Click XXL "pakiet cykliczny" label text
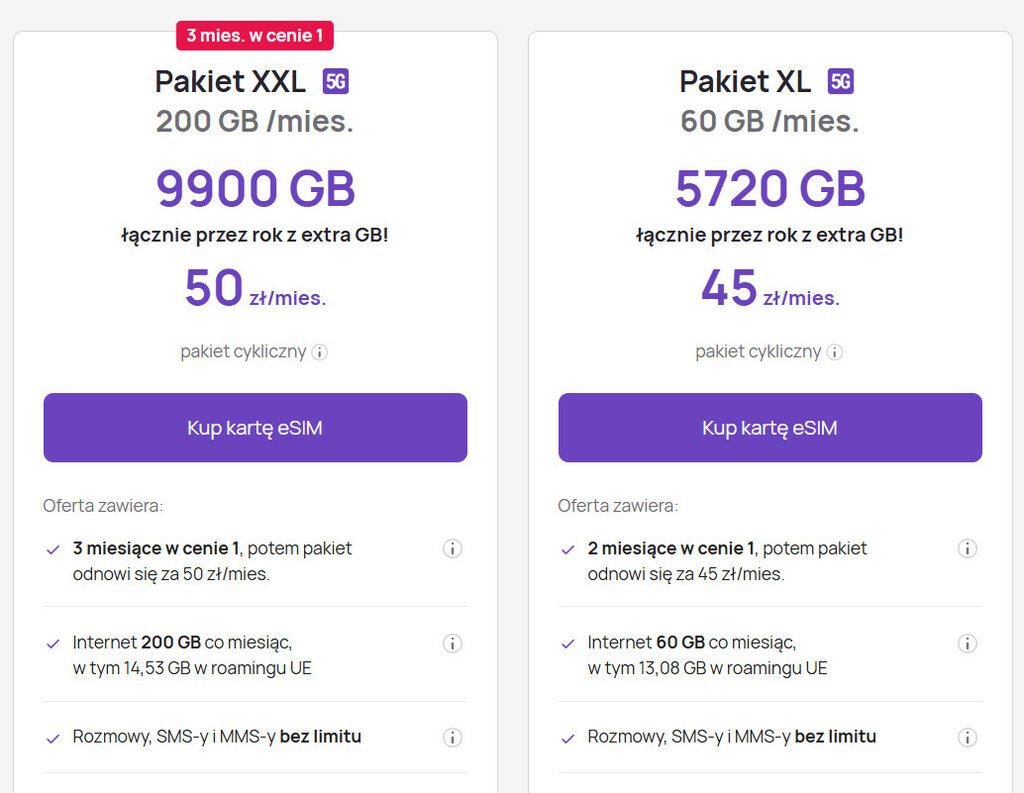Viewport: 1024px width, 793px height. click(x=243, y=352)
